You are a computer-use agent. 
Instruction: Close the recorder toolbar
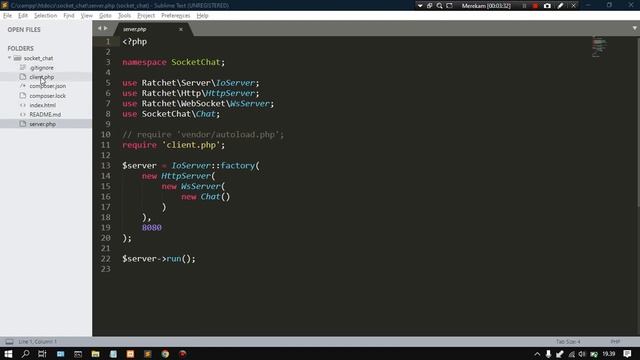click(x=573, y=6)
